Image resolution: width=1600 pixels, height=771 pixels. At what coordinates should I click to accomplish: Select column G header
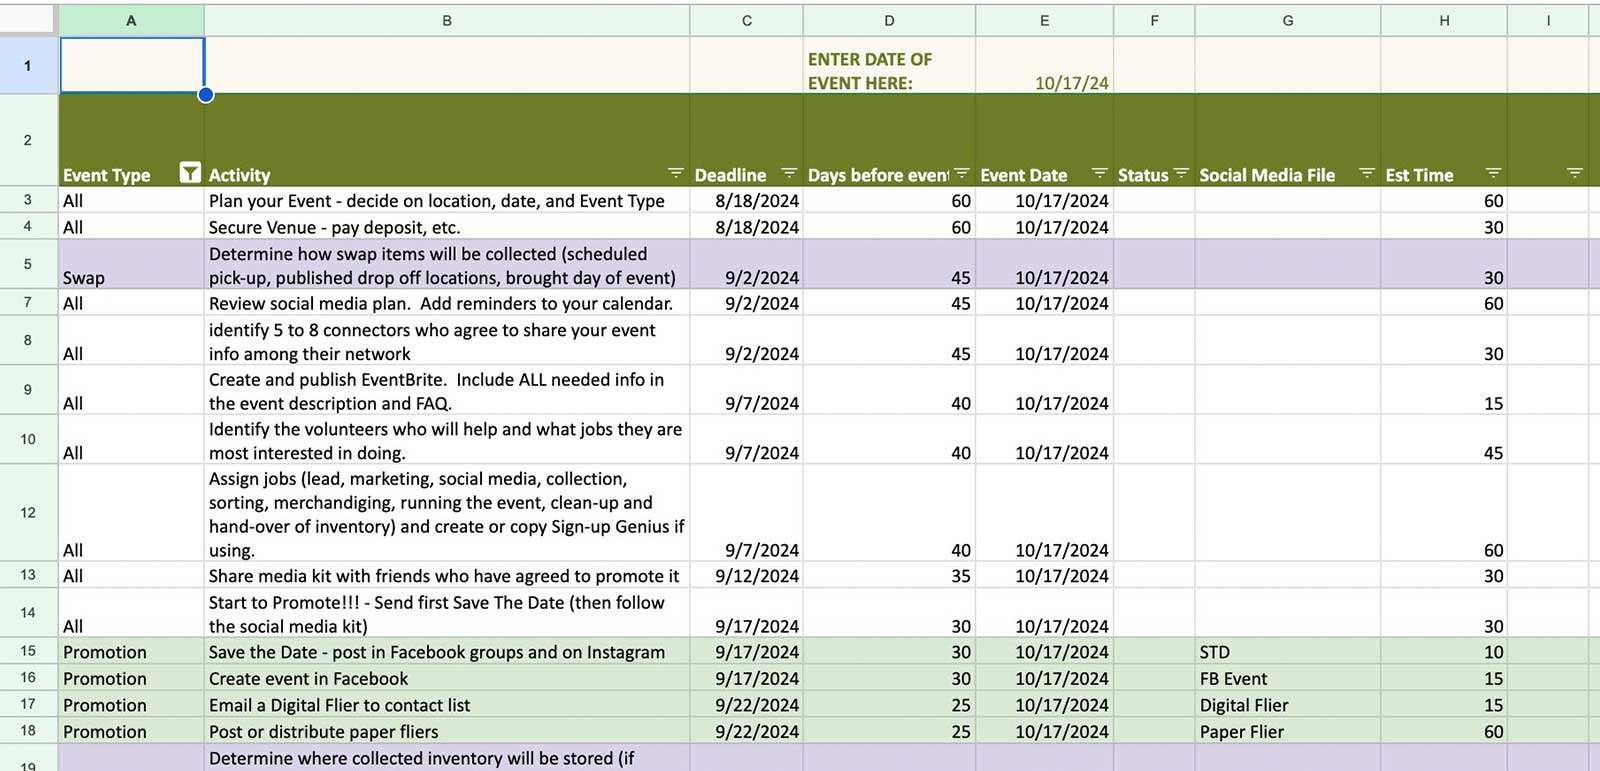pyautogui.click(x=1287, y=20)
